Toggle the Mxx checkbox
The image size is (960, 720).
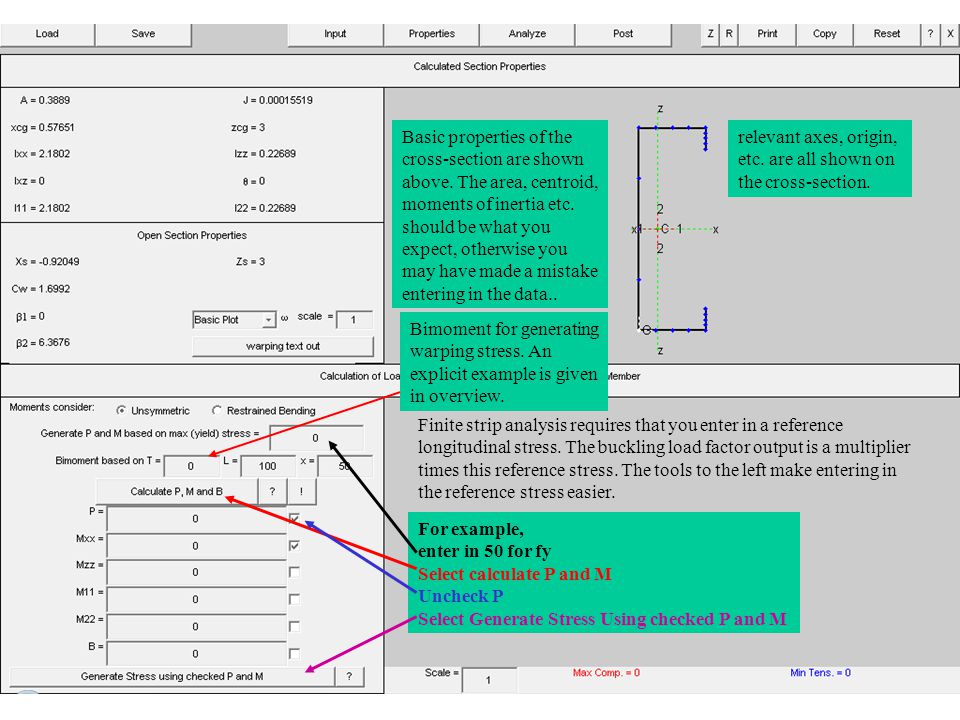pyautogui.click(x=294, y=546)
